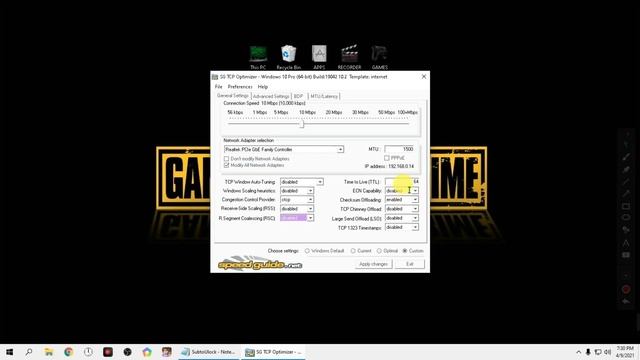Screen dimensions: 640x360
Task: Switch to the MTU/Latency tab
Action: click(324, 96)
